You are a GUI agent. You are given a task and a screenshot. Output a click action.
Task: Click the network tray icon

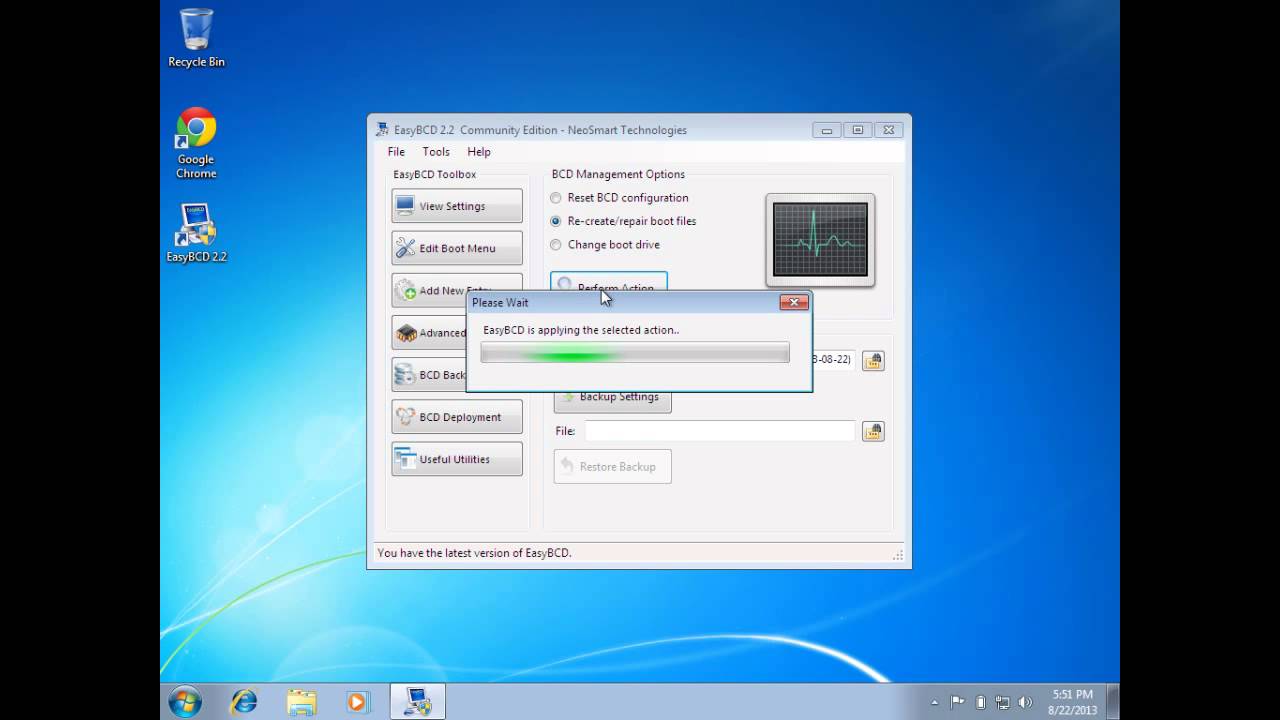point(1003,702)
